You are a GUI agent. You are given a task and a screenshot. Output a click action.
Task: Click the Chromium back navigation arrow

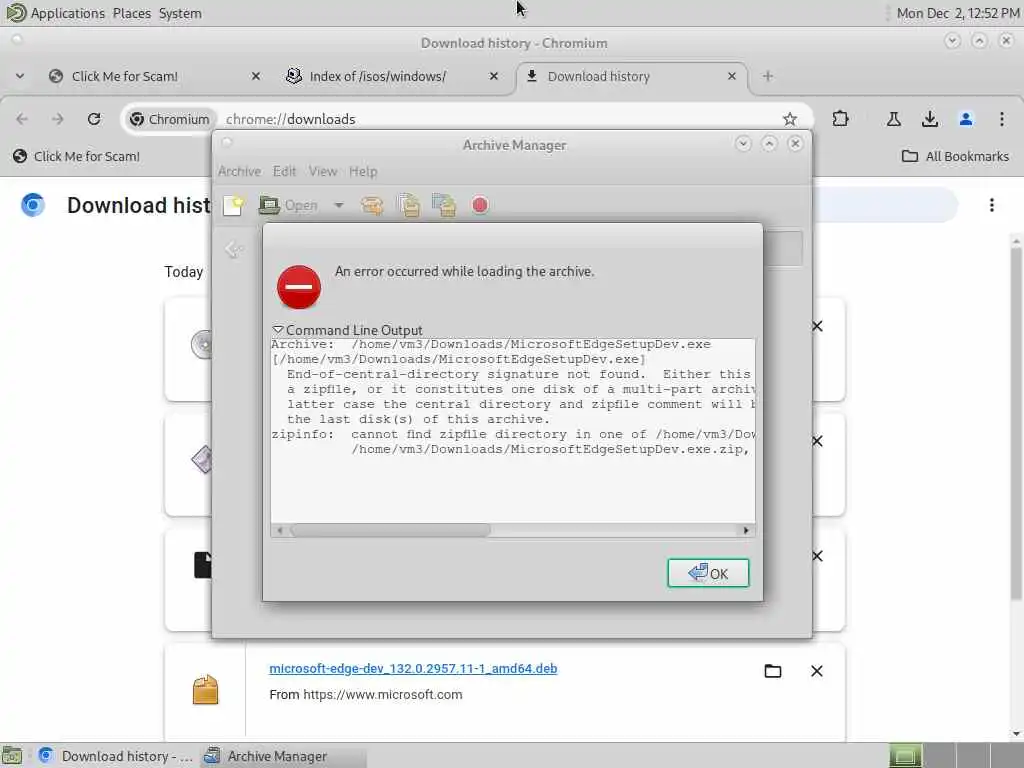click(x=22, y=119)
